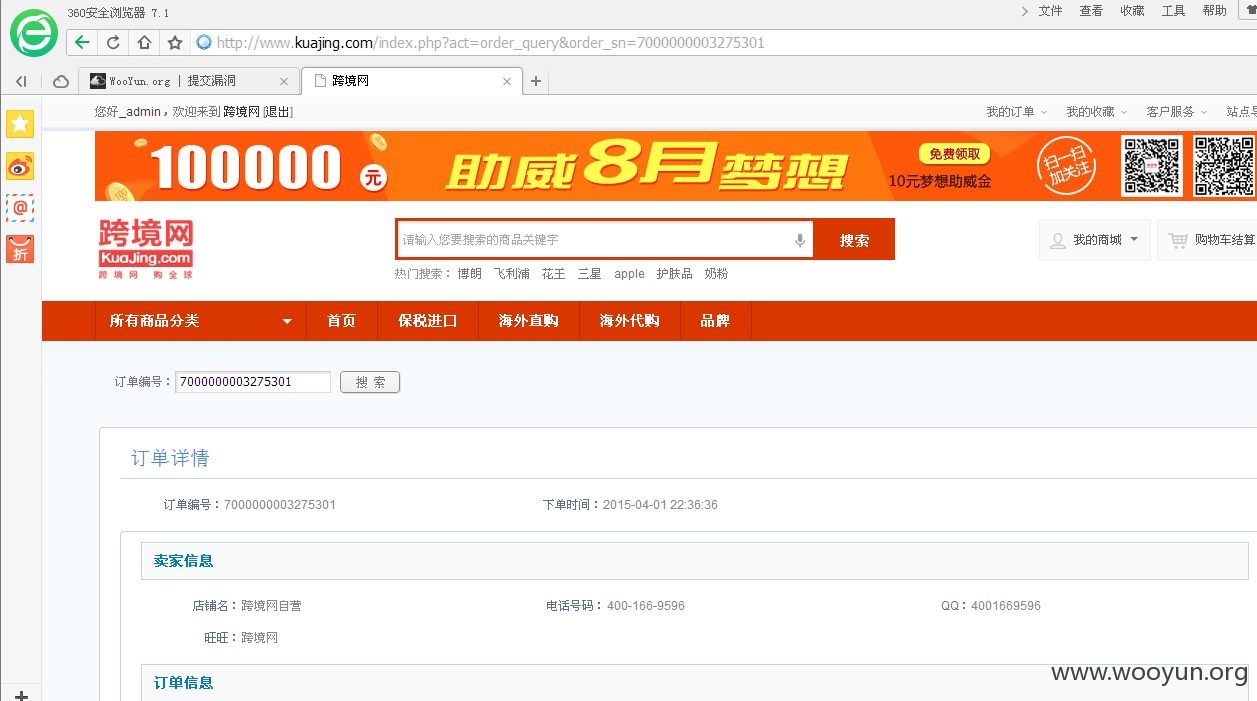Switch to the WooYun.org 提交漏洞 tab
This screenshot has height=701, width=1257.
(189, 81)
